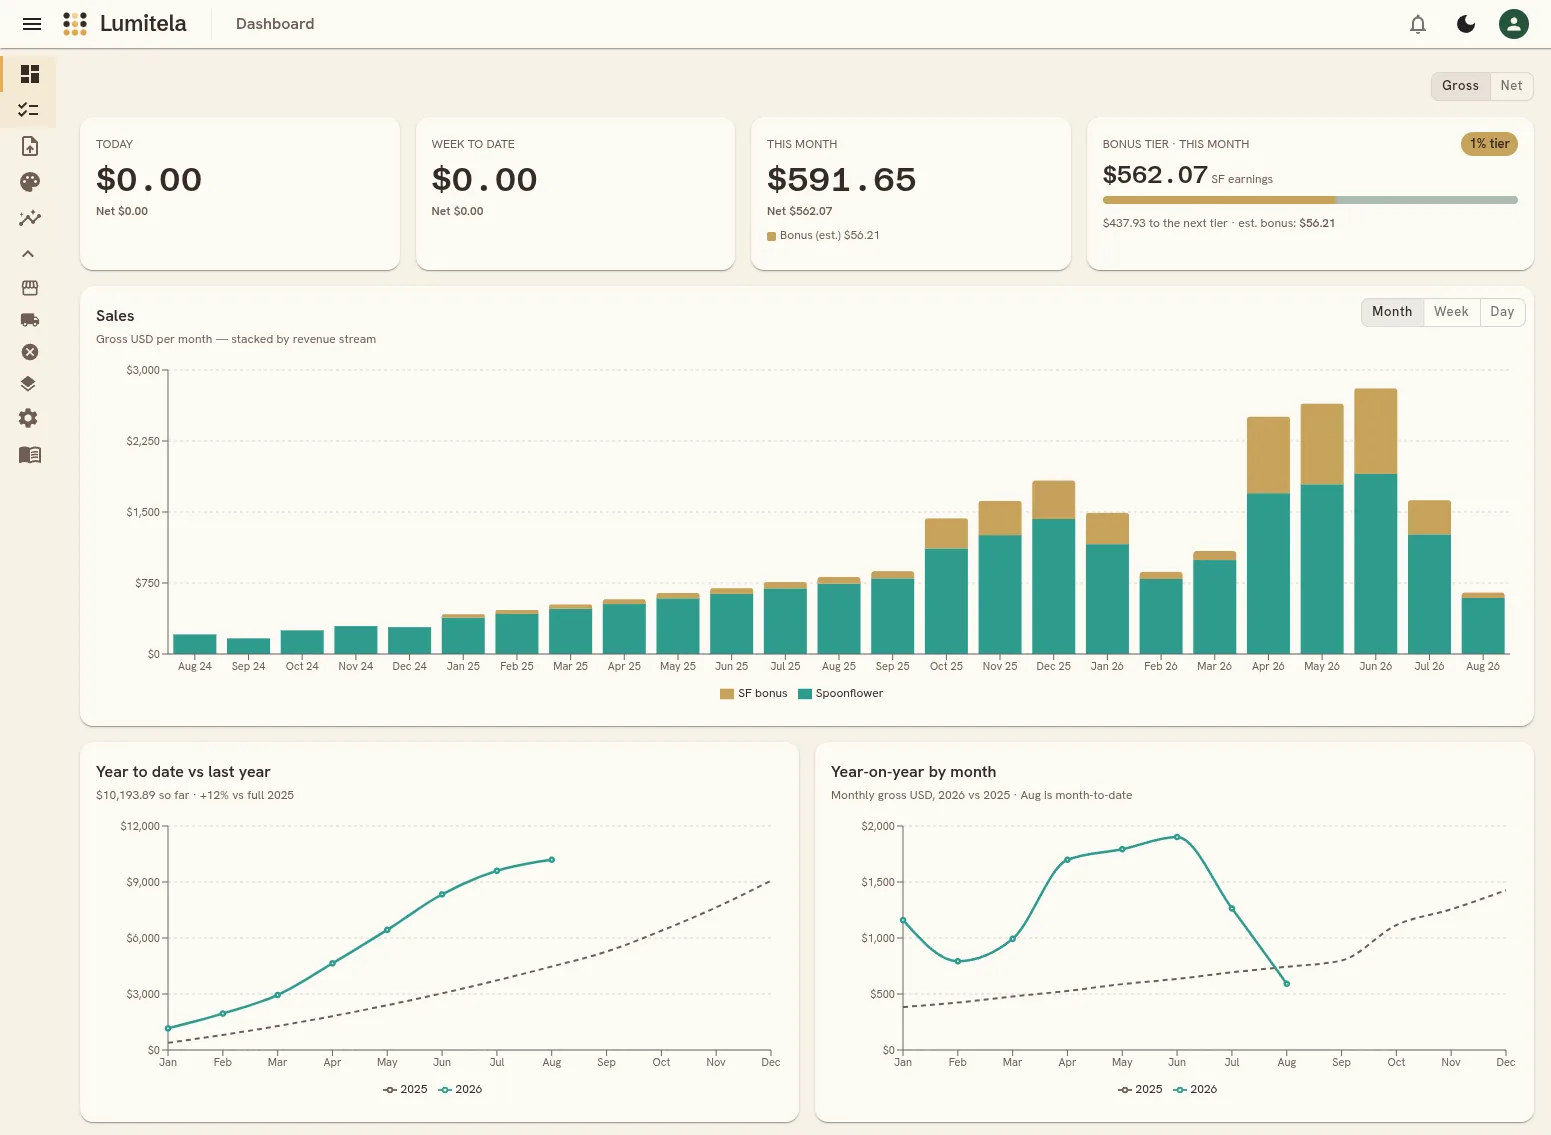Viewport: 1551px width, 1135px height.
Task: Toggle dark mode moon icon
Action: (x=1466, y=24)
